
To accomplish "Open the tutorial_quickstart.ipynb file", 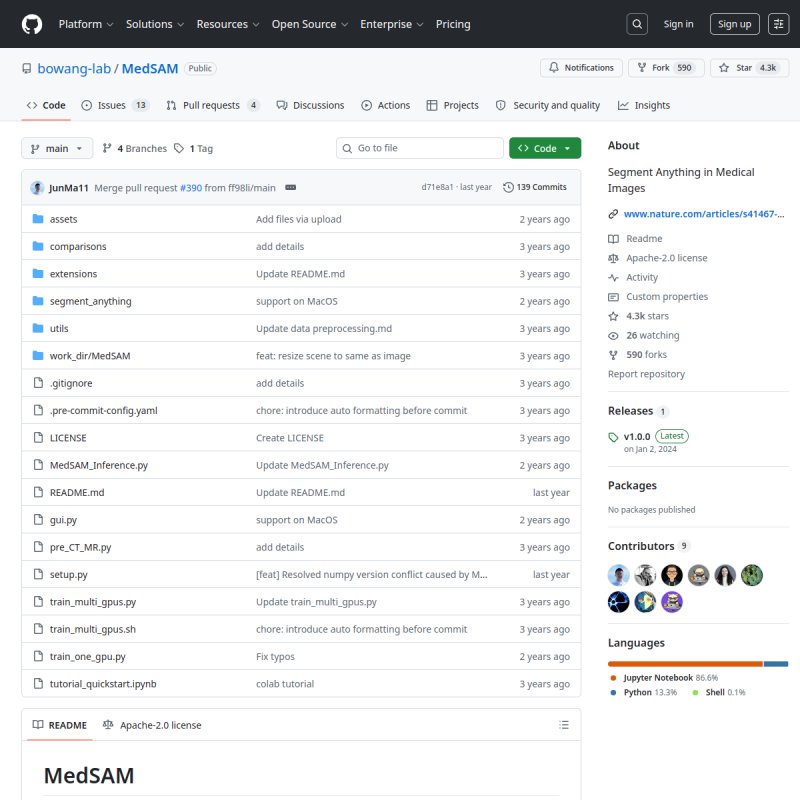I will (x=103, y=684).
